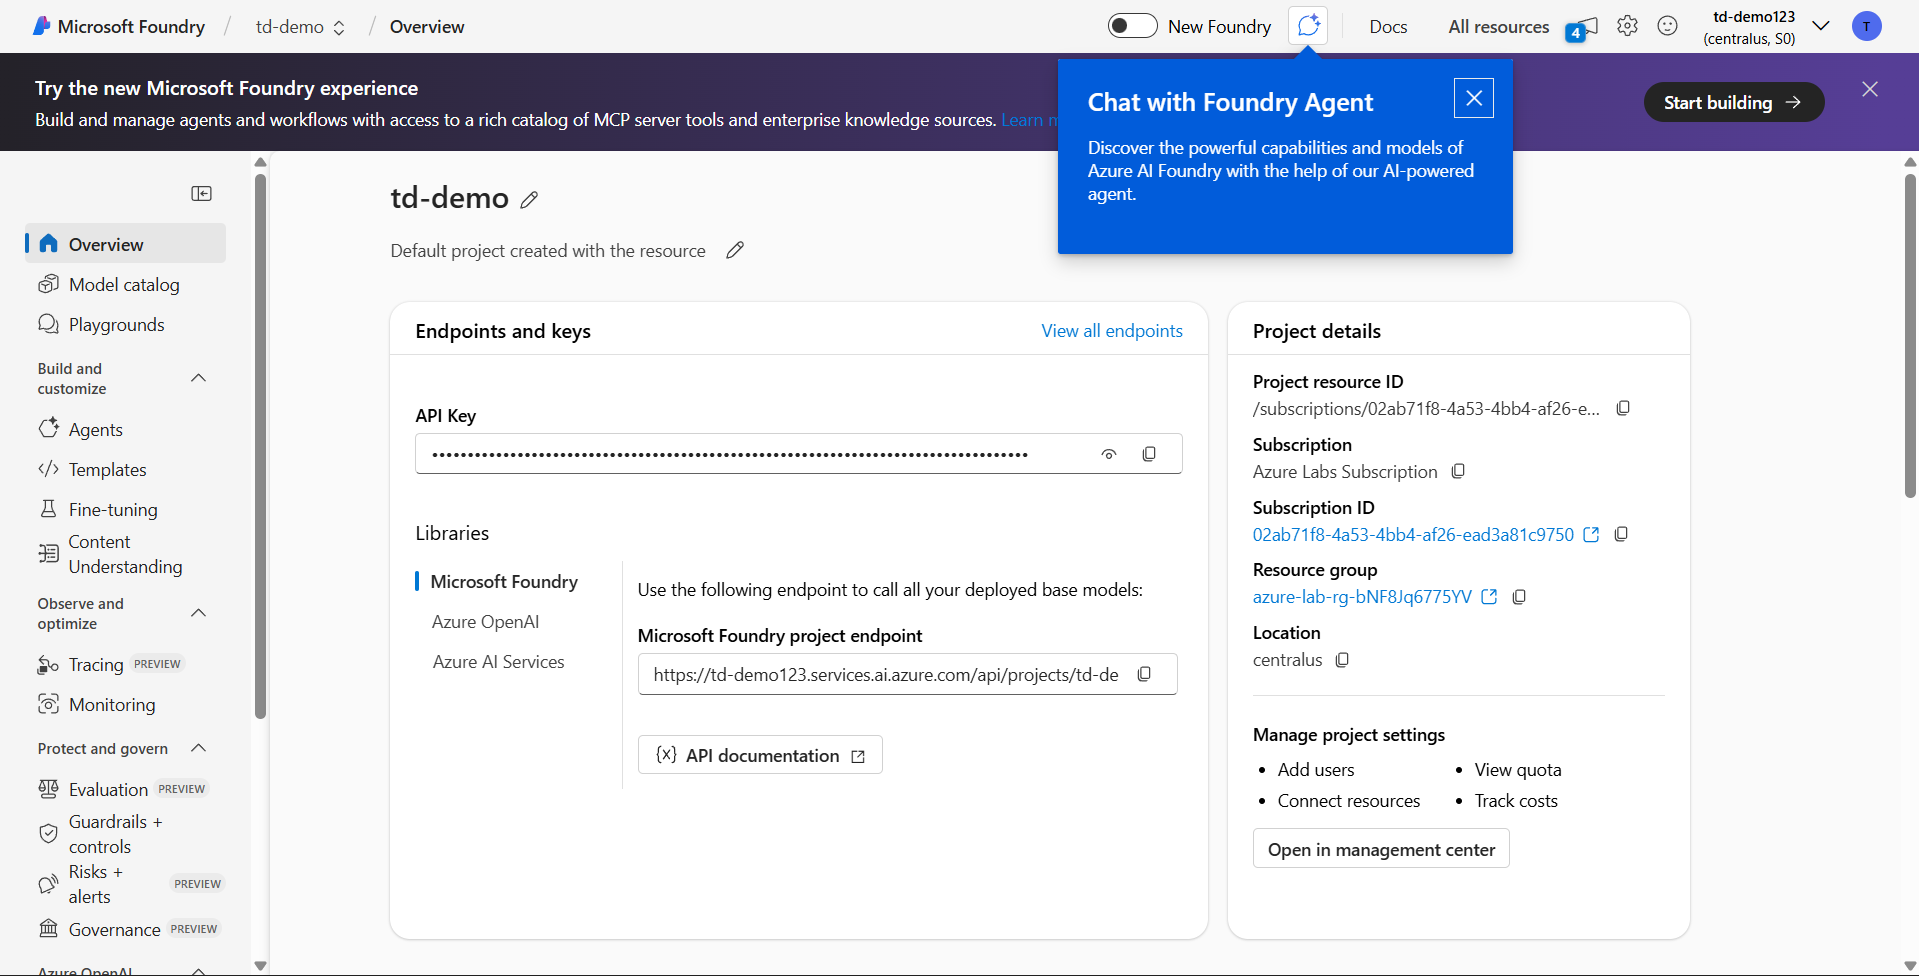Copy the project endpoint URL
This screenshot has height=976, width=1919.
coord(1144,674)
